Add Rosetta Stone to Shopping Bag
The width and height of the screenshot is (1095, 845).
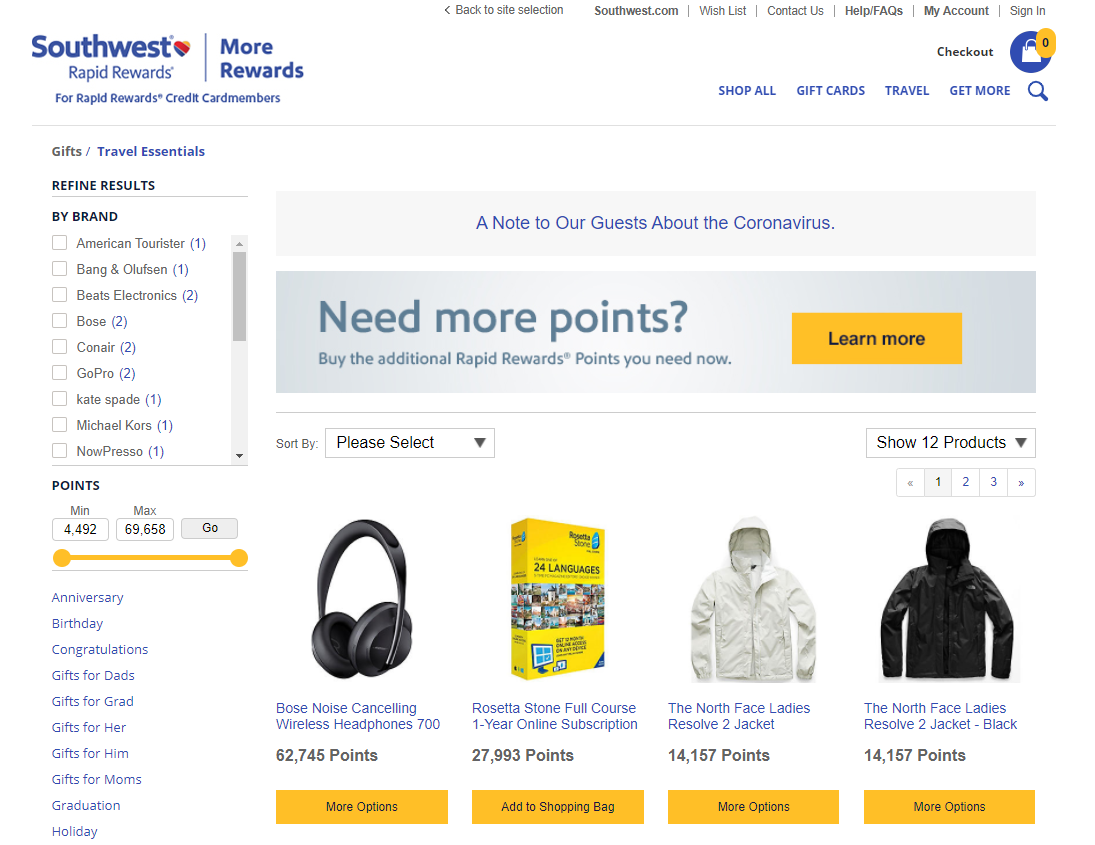[x=557, y=806]
